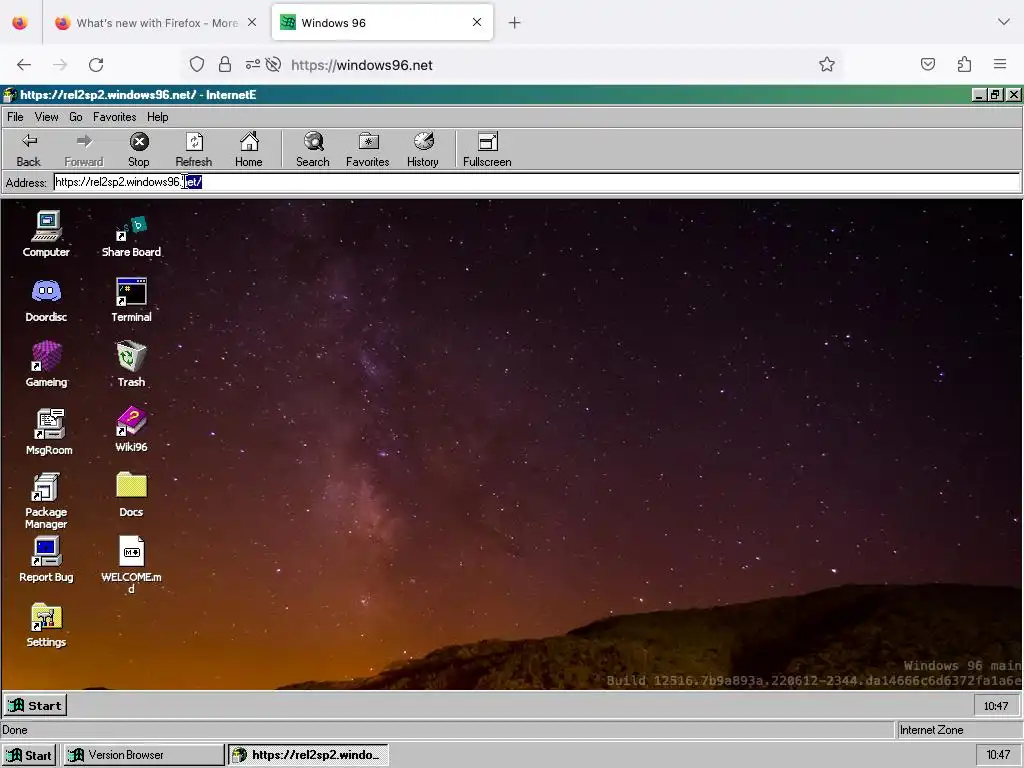
Task: Refresh the page in InternetE toolbar
Action: [194, 150]
